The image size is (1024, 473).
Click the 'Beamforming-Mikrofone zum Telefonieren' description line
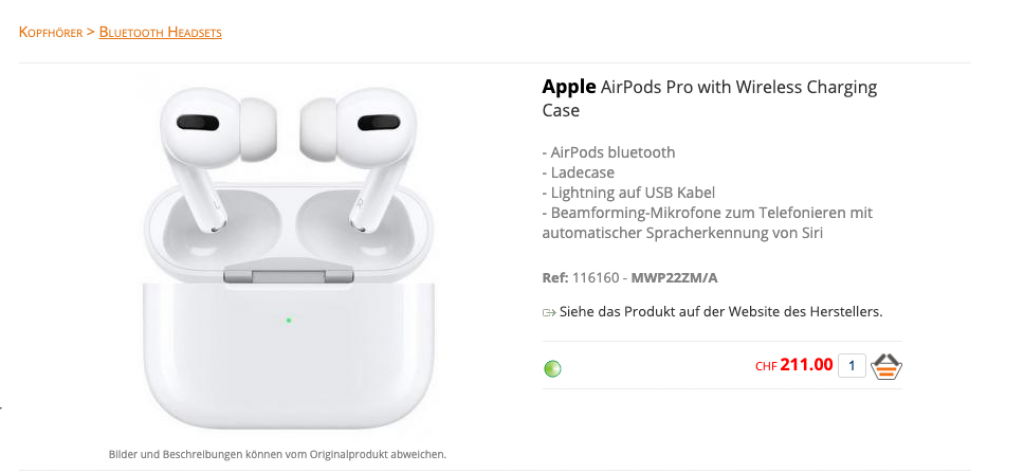[x=707, y=213]
